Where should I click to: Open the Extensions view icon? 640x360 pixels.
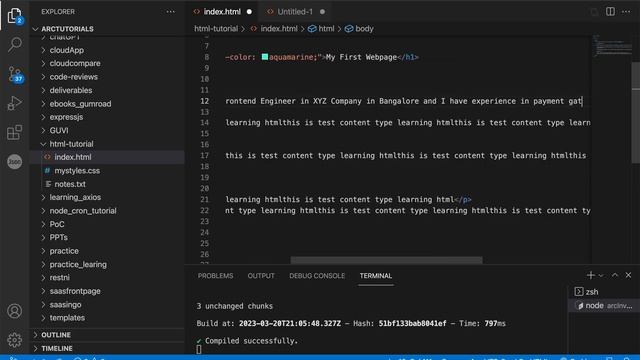tap(14, 132)
